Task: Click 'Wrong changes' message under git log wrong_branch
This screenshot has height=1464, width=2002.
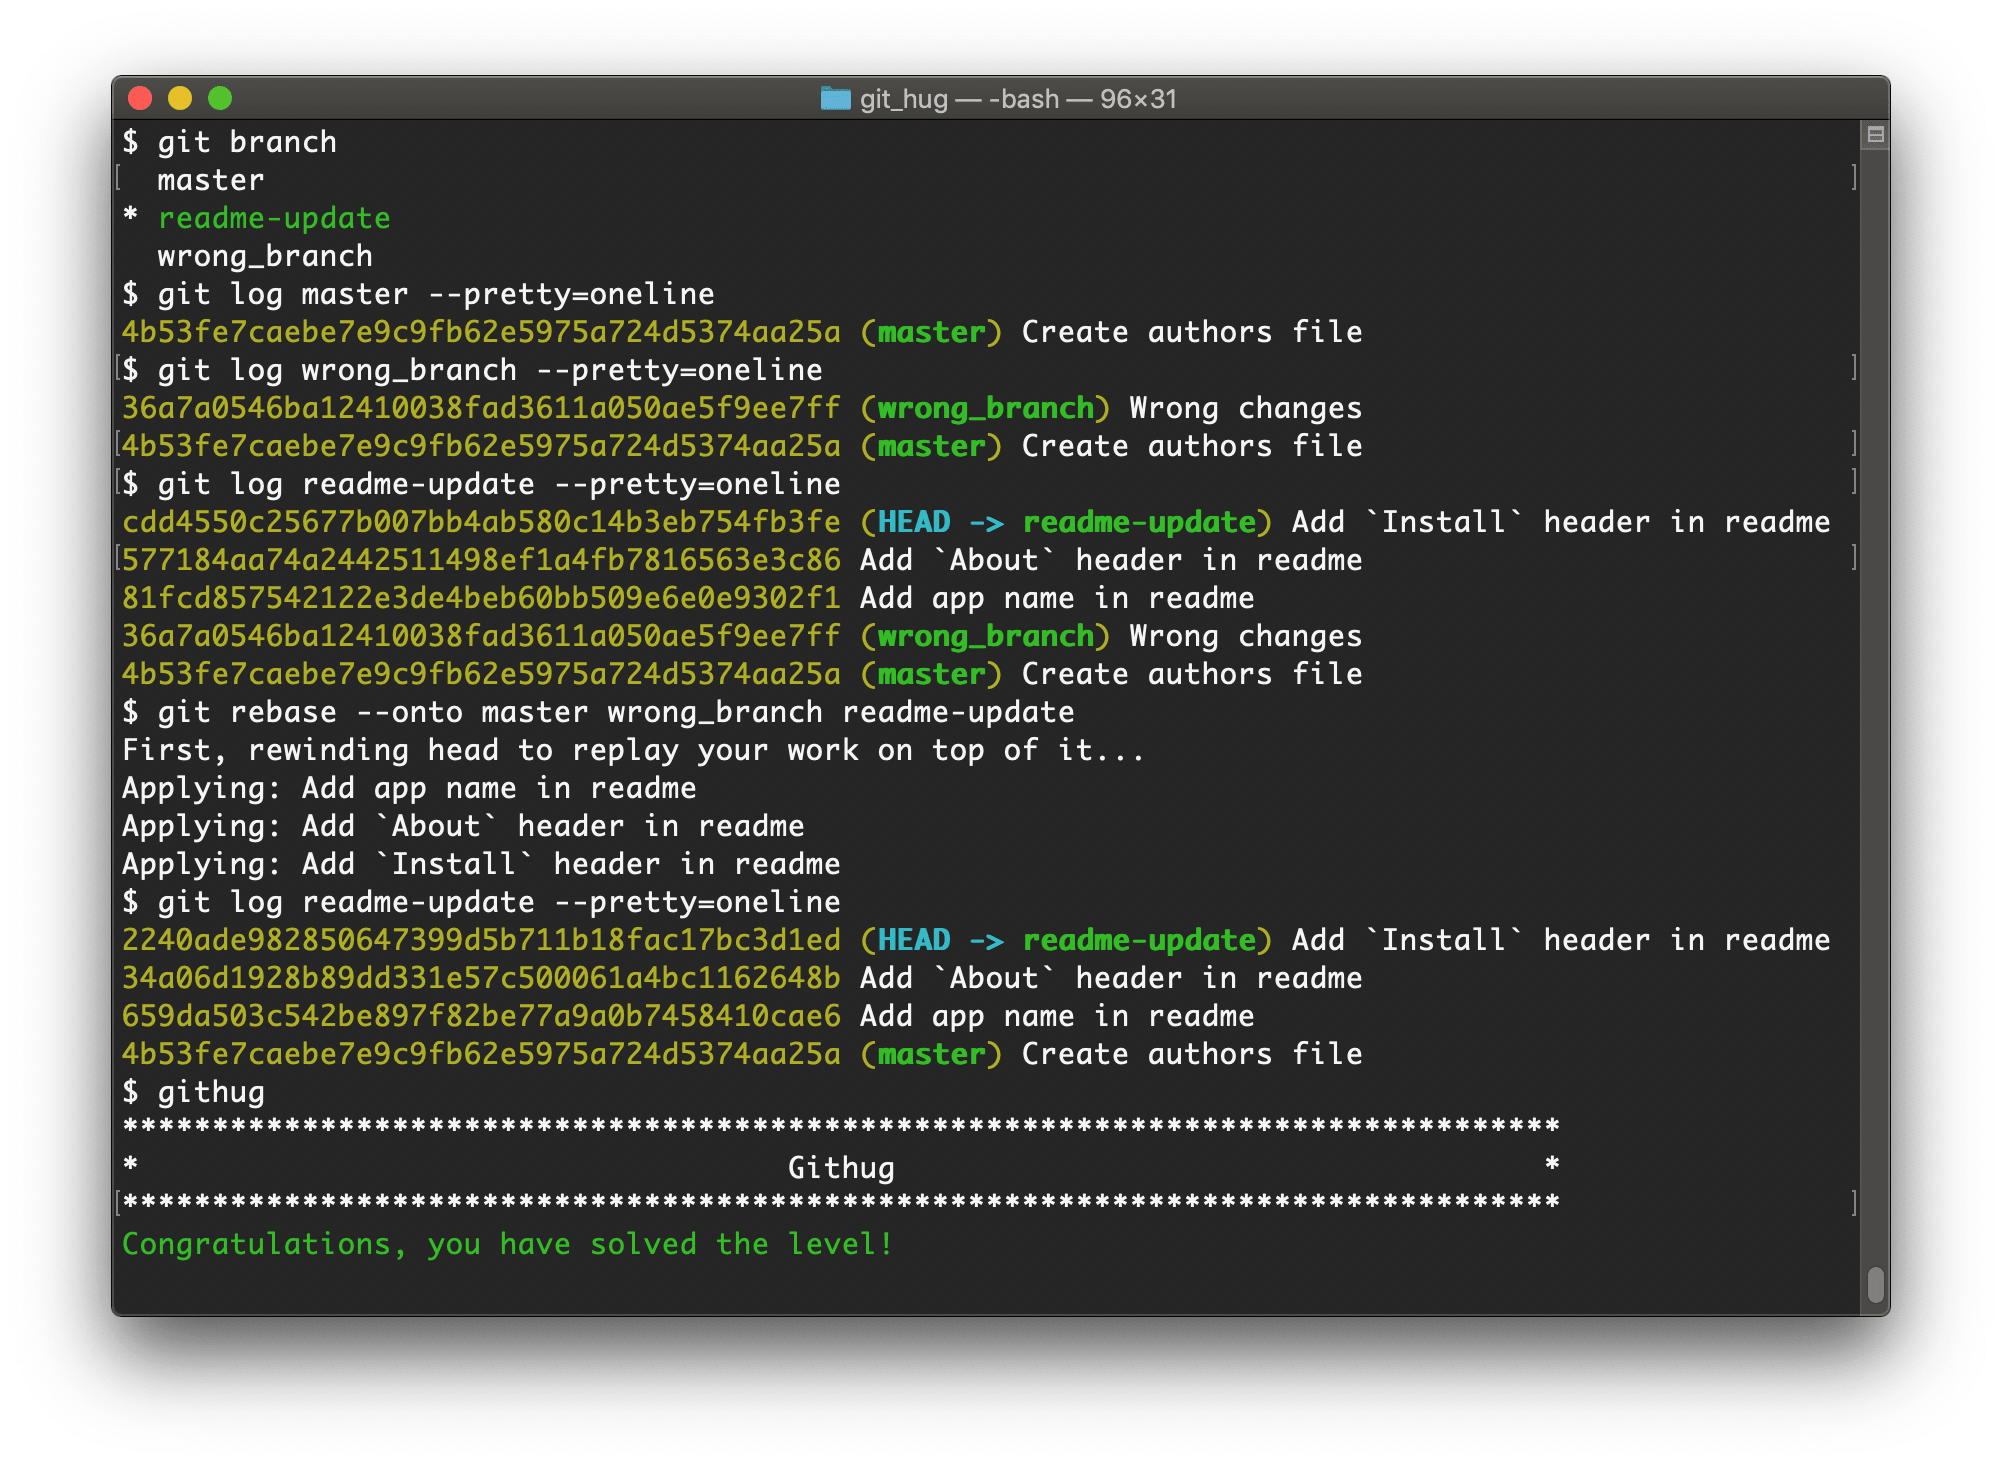Action: click(1246, 408)
